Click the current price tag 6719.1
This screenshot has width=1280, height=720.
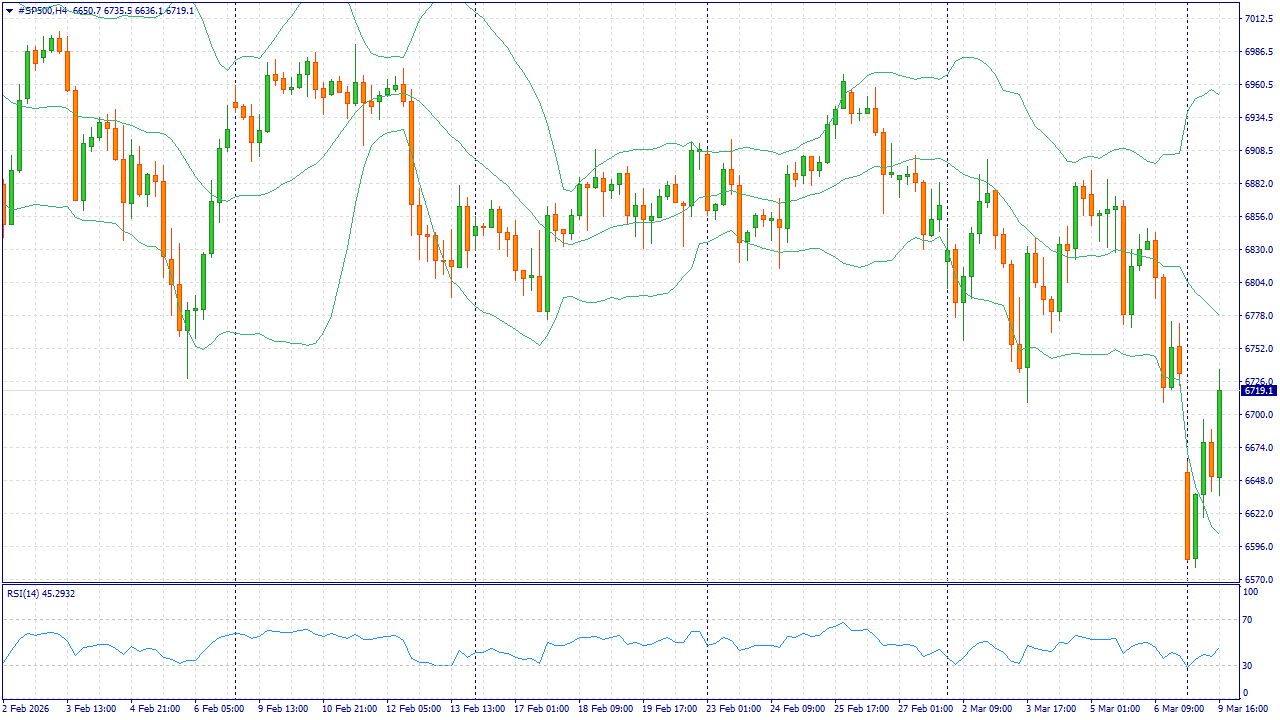(1258, 391)
